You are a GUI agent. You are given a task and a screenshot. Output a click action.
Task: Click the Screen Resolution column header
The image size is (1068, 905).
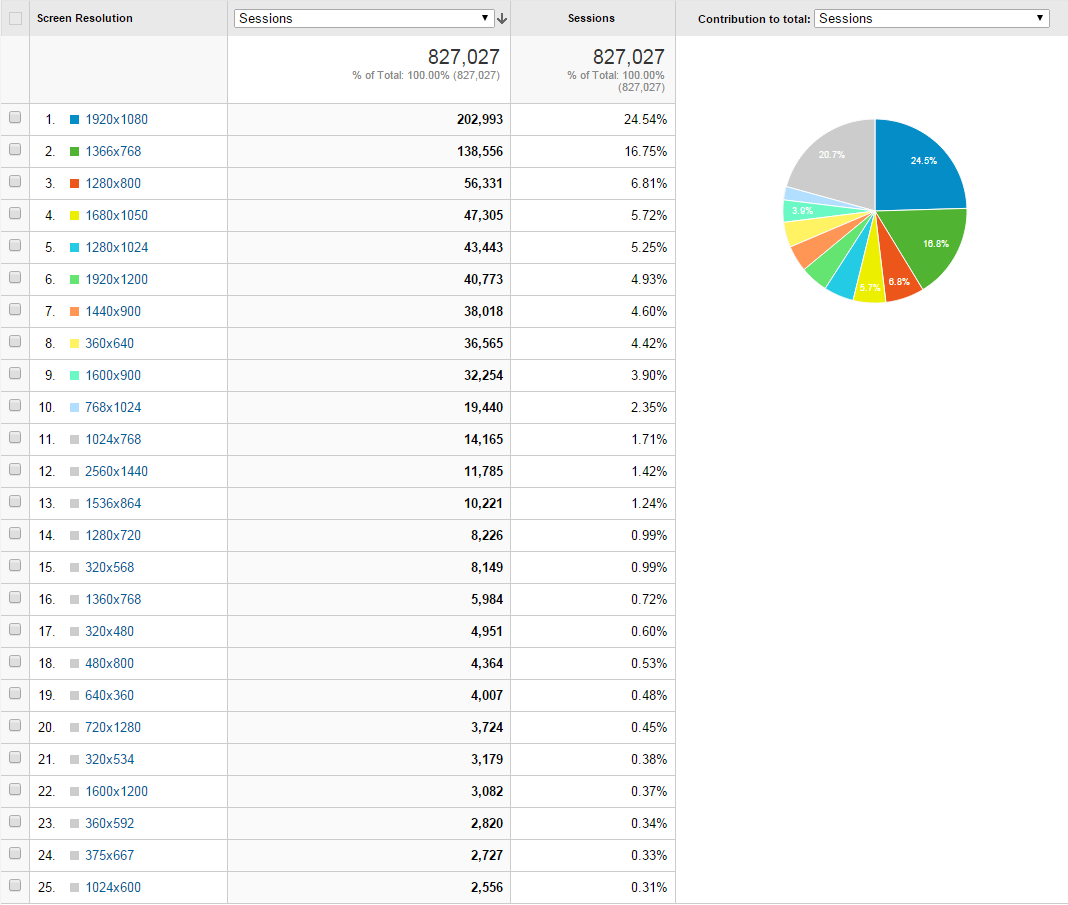[84, 18]
